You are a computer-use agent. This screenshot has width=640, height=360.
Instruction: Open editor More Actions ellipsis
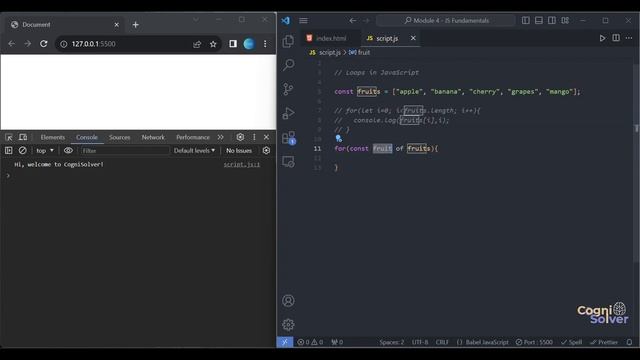tap(629, 38)
